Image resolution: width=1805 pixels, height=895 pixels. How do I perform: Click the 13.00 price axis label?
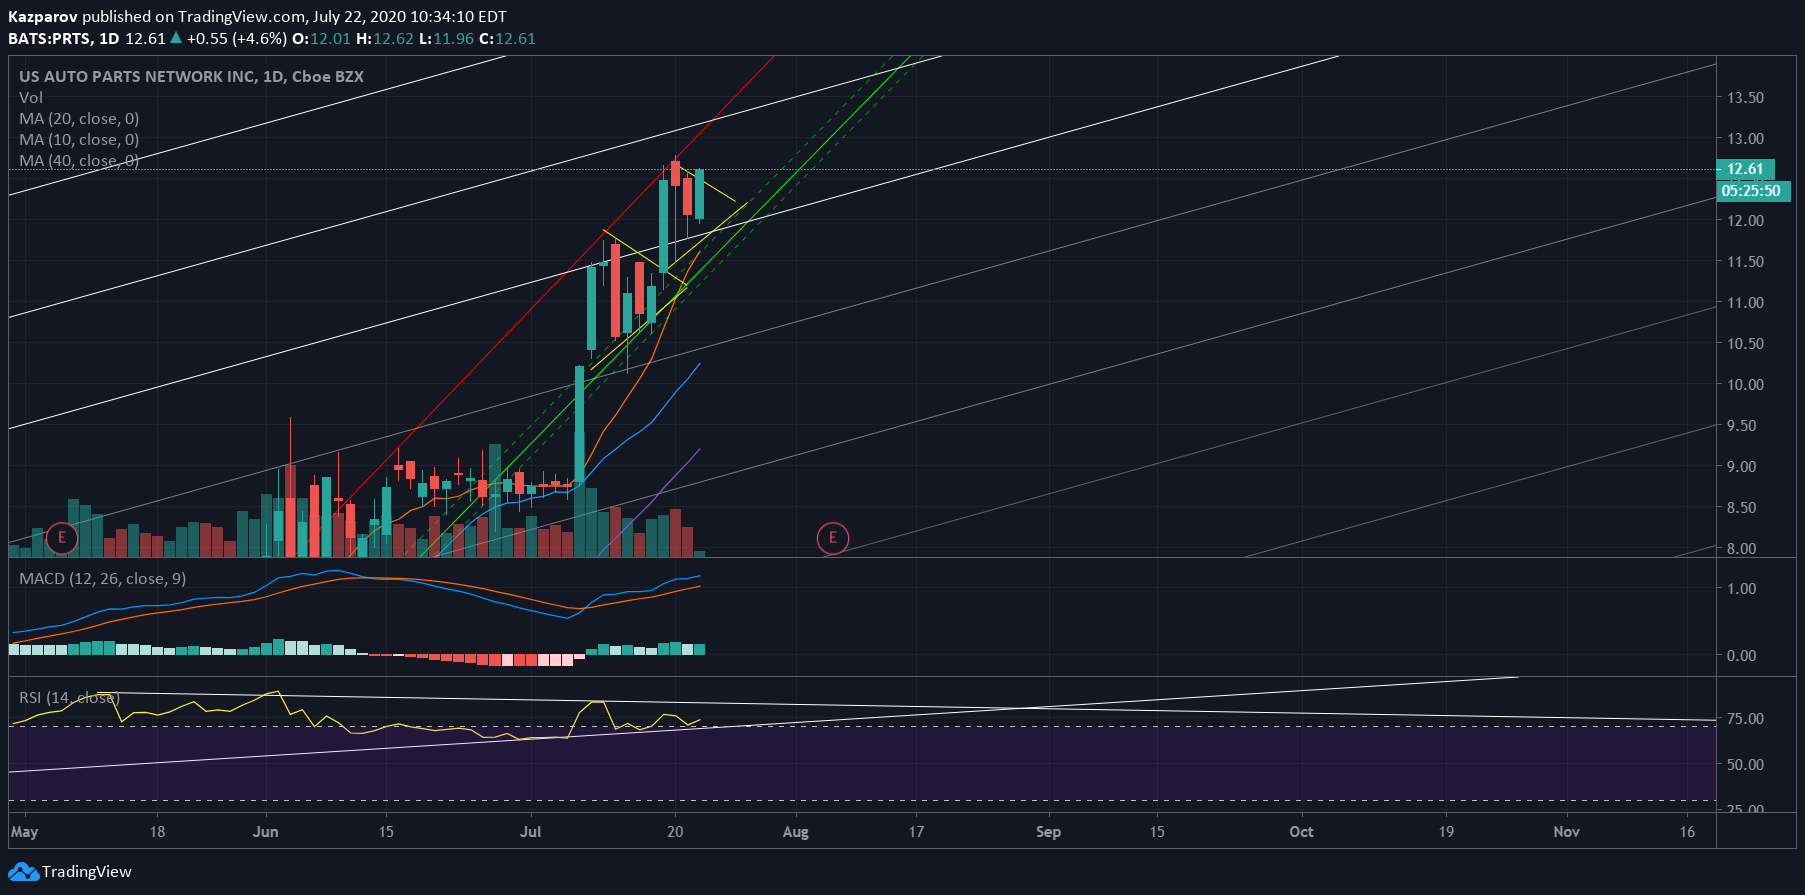pyautogui.click(x=1746, y=139)
